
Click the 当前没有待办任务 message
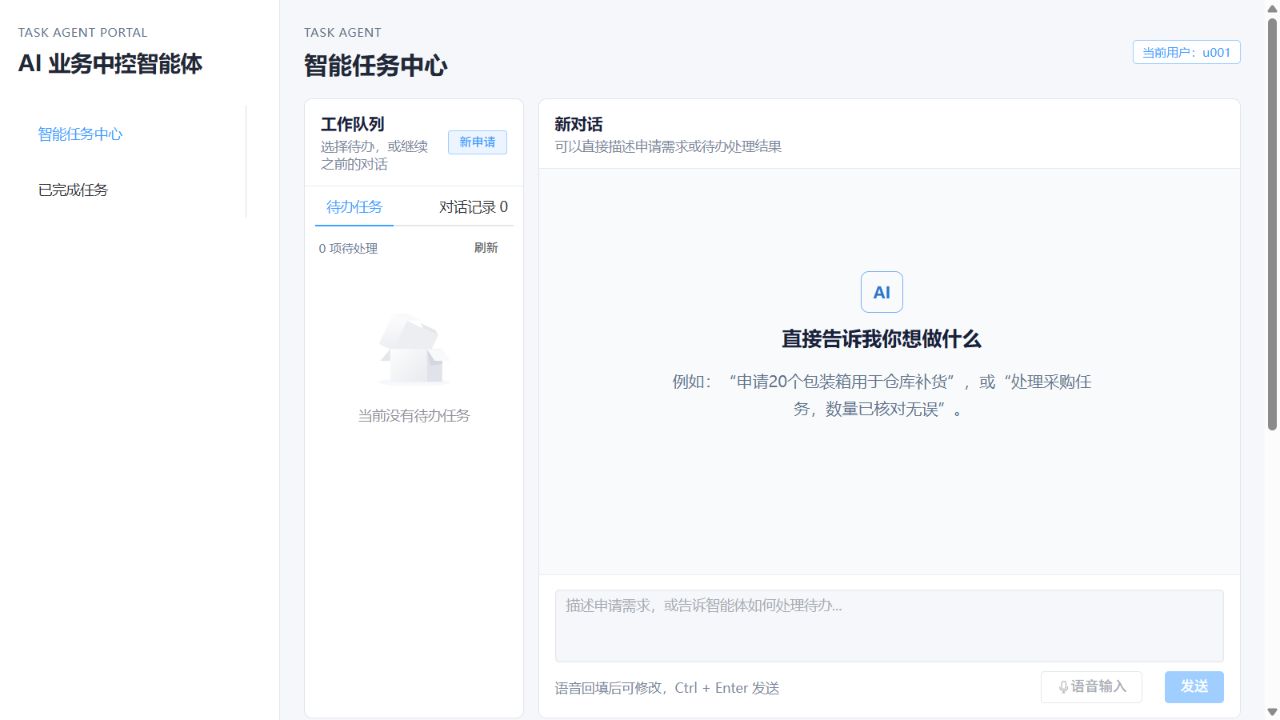coord(414,415)
